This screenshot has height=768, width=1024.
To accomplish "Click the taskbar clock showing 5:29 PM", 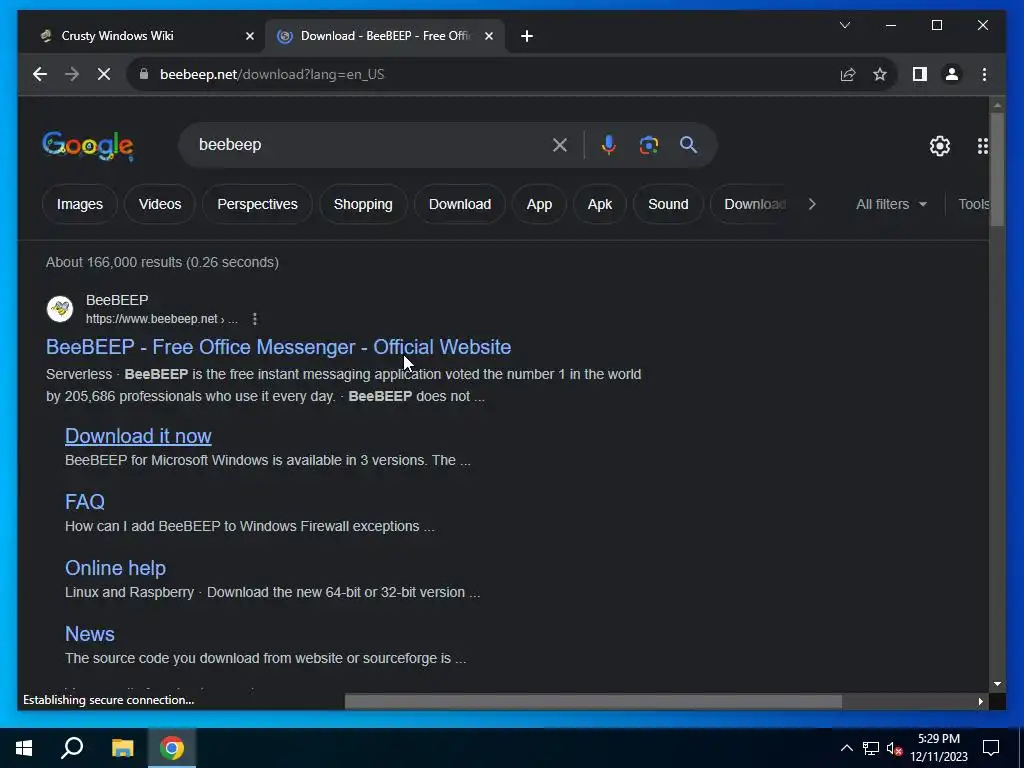I will click(938, 748).
